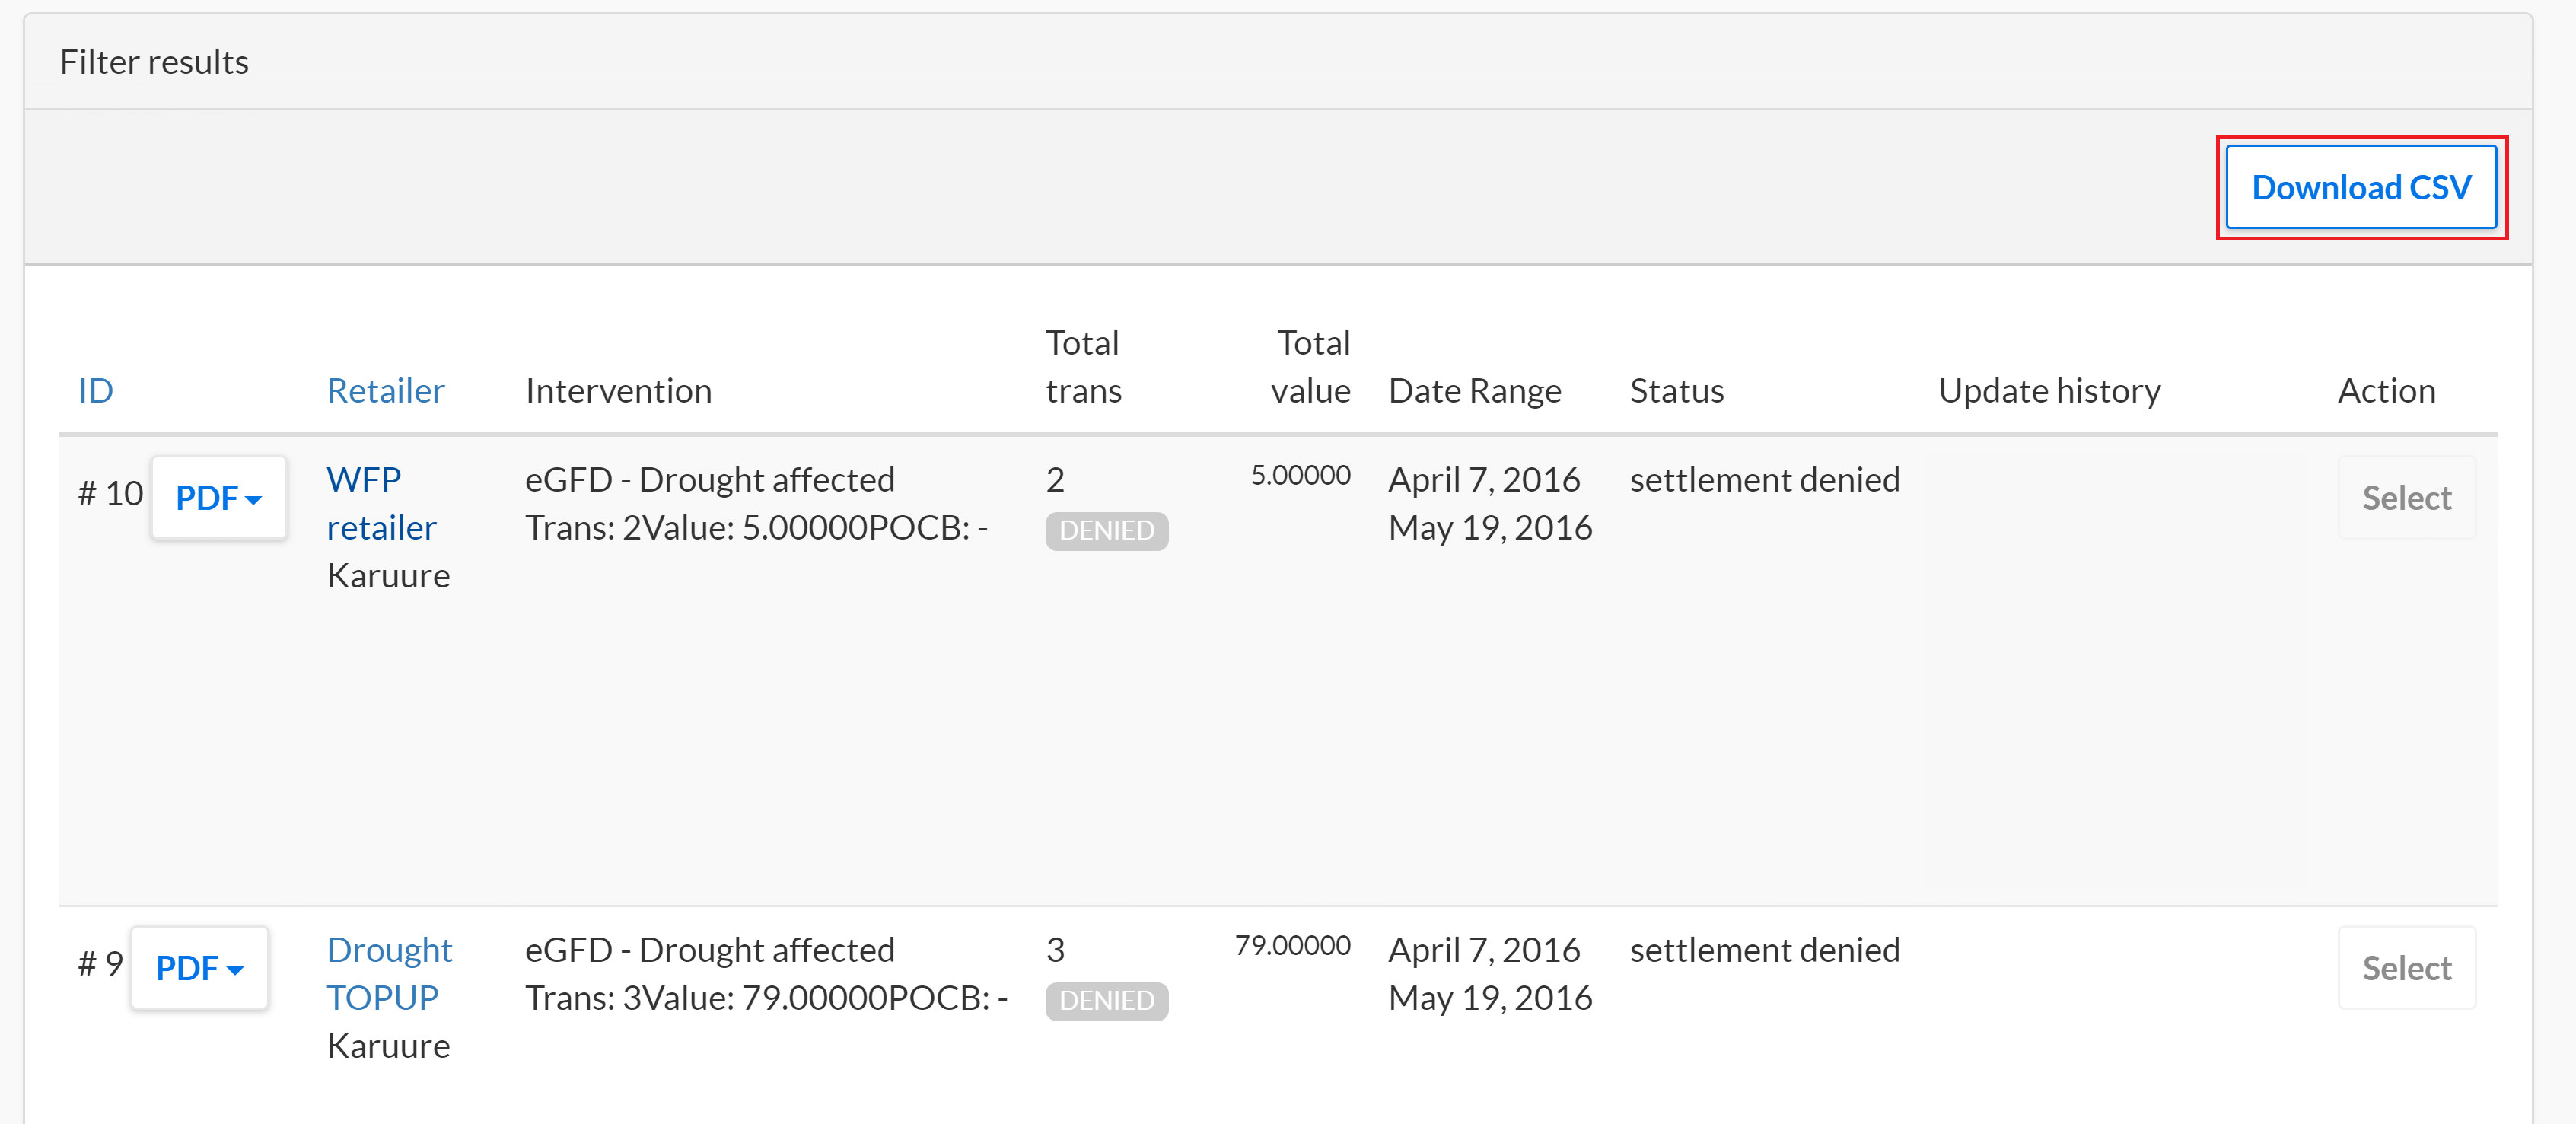Click Select button for settlement #10
This screenshot has height=1124, width=2576.
pos(2406,497)
